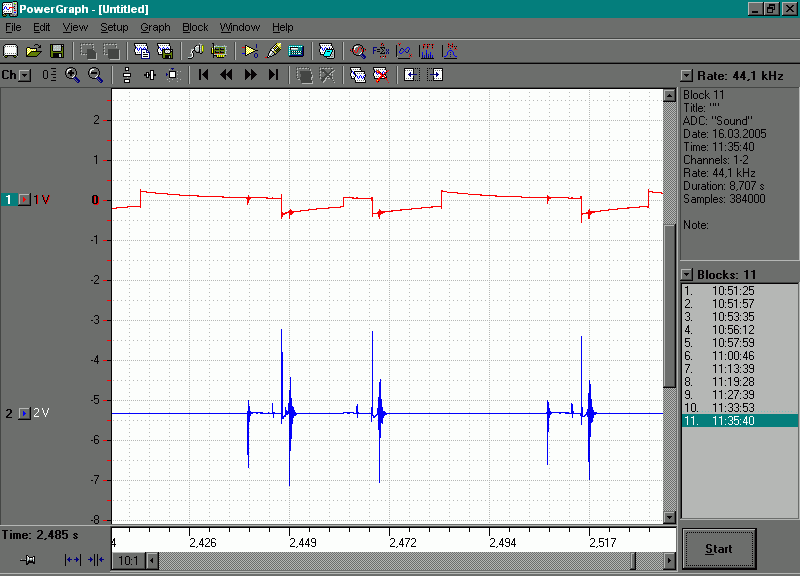Toggle channel 1 red marker button
This screenshot has height=576, width=800.
coord(24,199)
